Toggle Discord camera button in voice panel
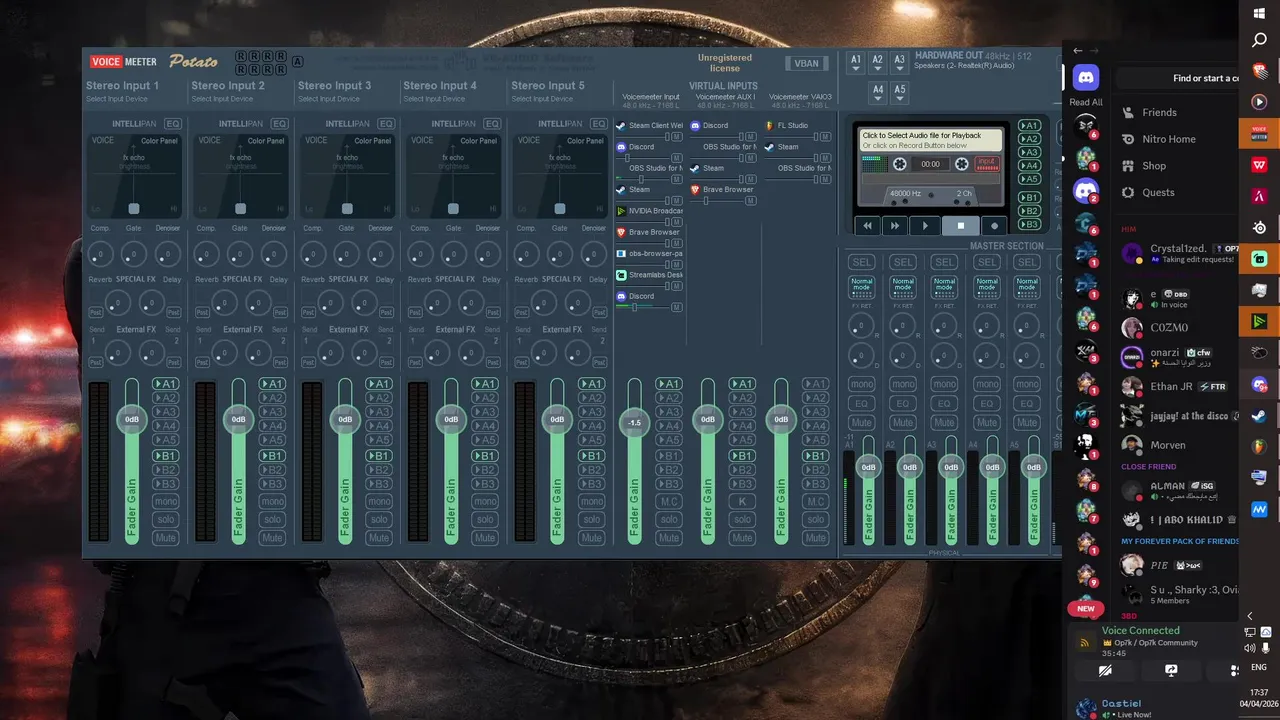The image size is (1280, 720). [1105, 671]
